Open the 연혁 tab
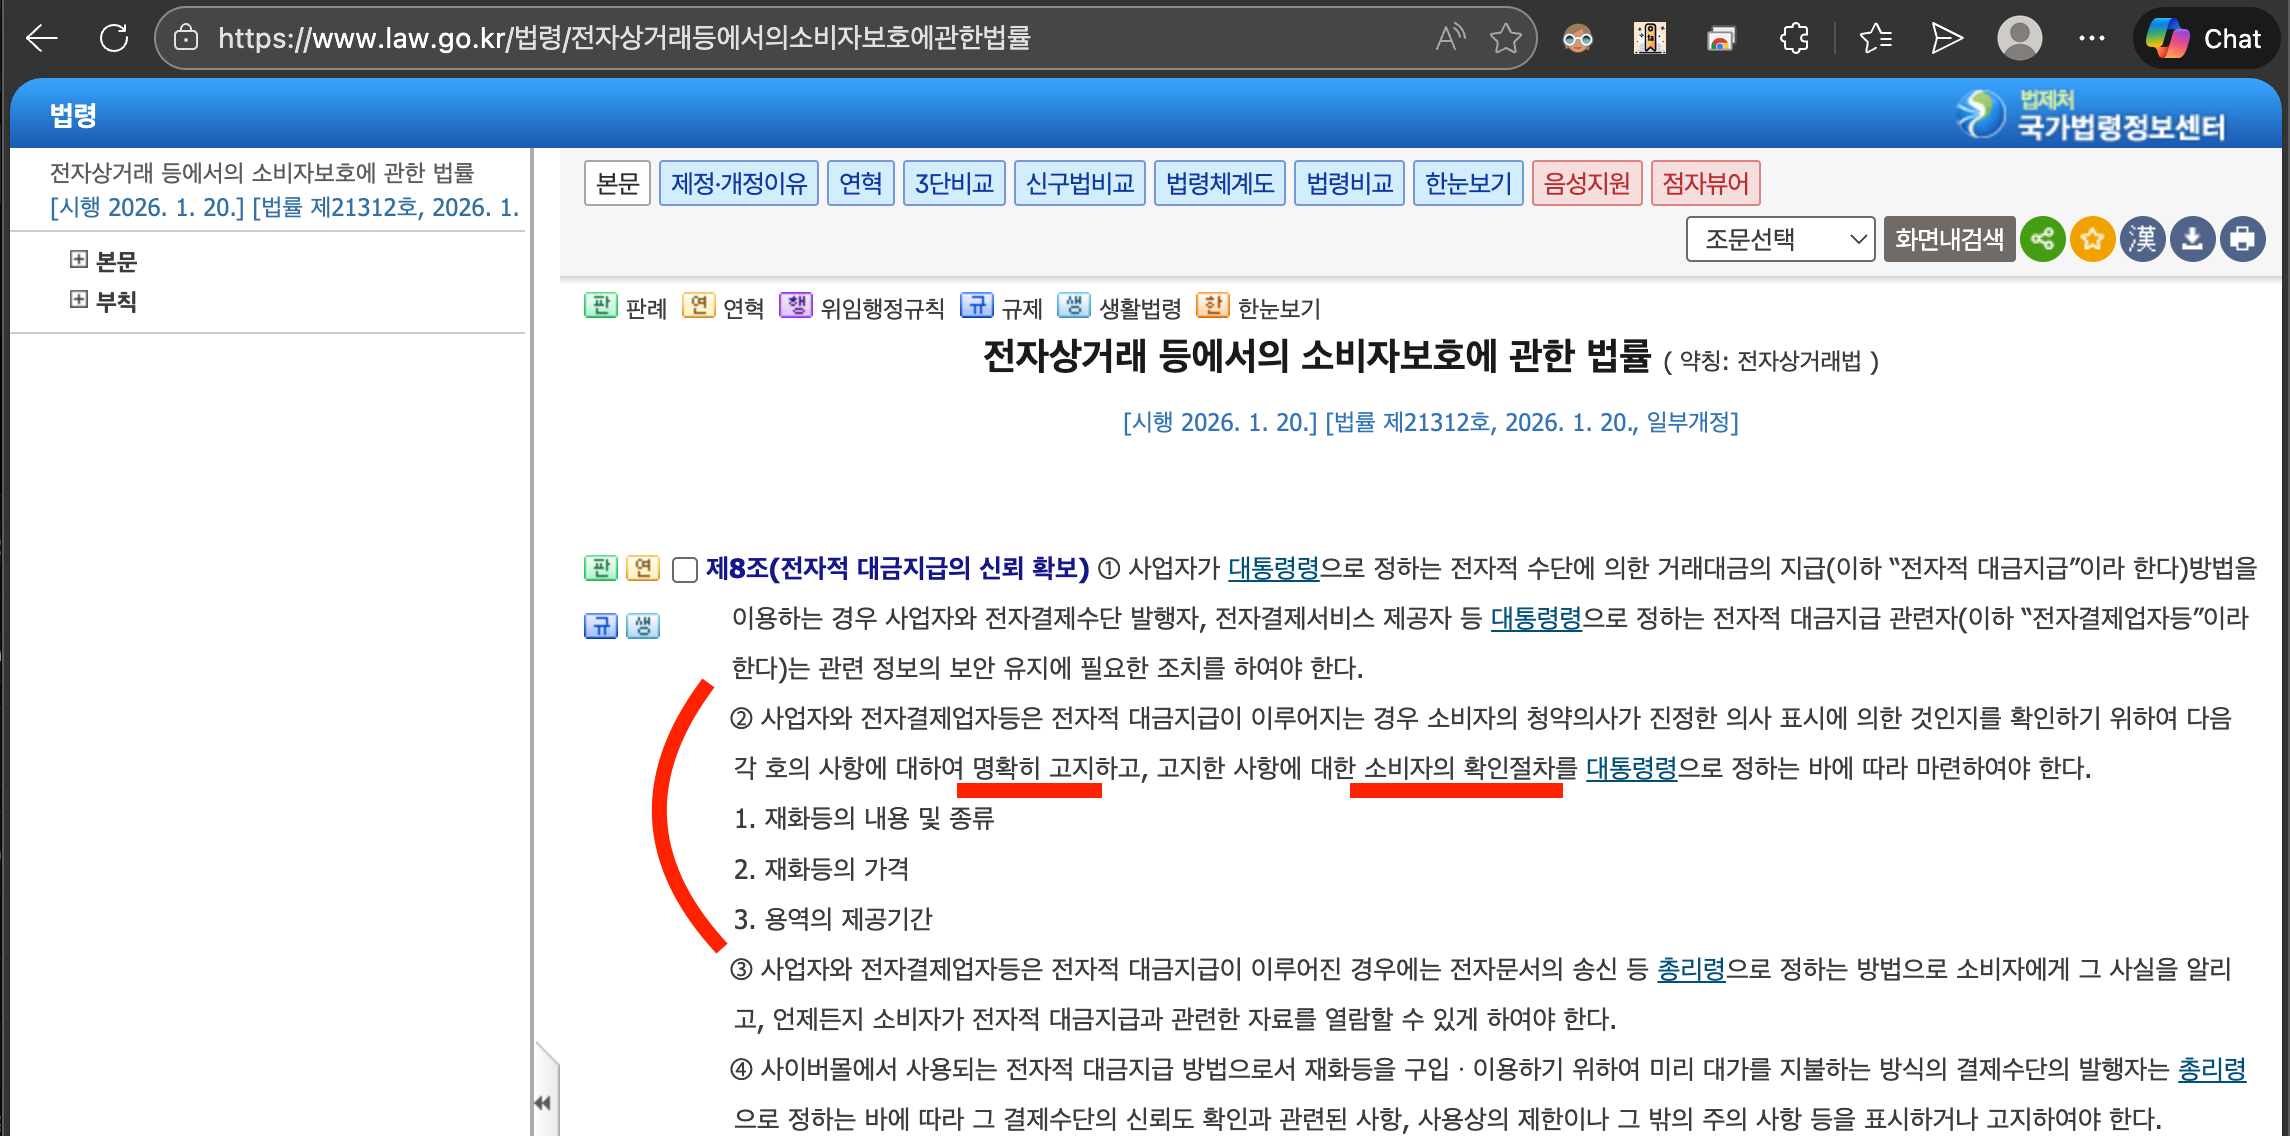 pyautogui.click(x=860, y=183)
